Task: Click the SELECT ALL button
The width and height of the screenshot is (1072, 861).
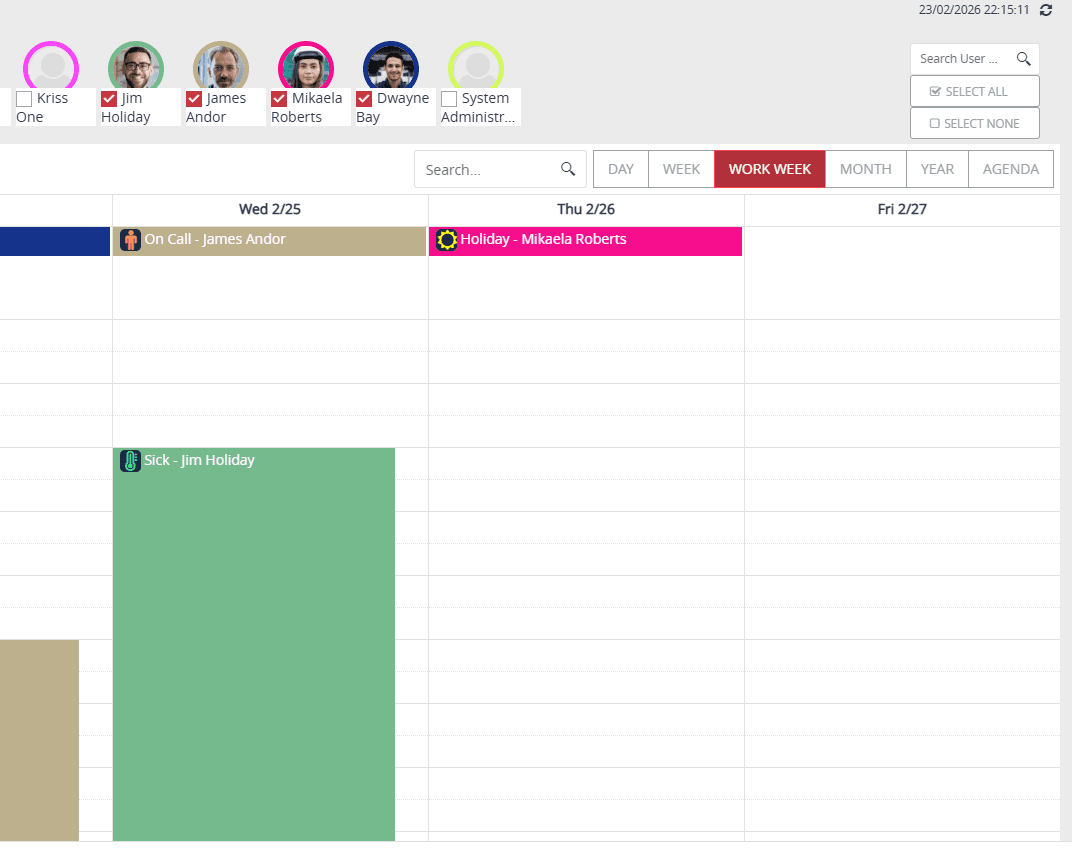Action: pos(974,92)
